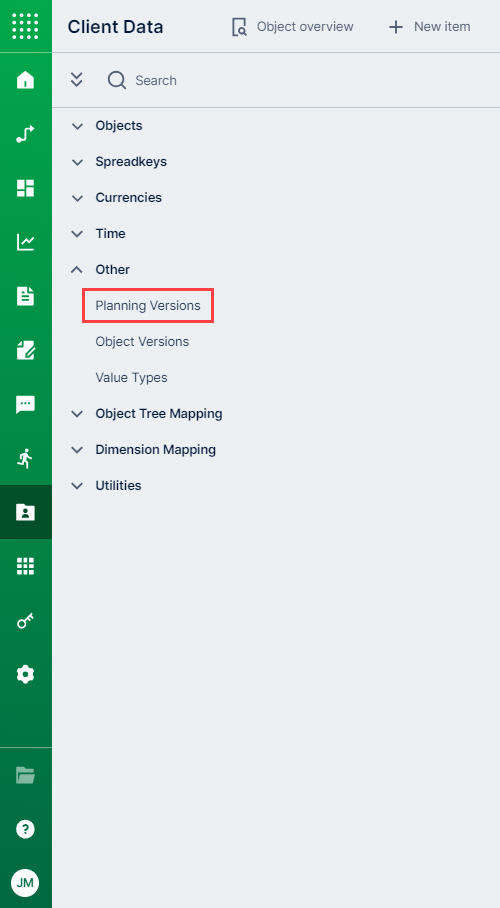This screenshot has height=908, width=500.
Task: Open the workflow route icon in sidebar
Action: (x=25, y=134)
